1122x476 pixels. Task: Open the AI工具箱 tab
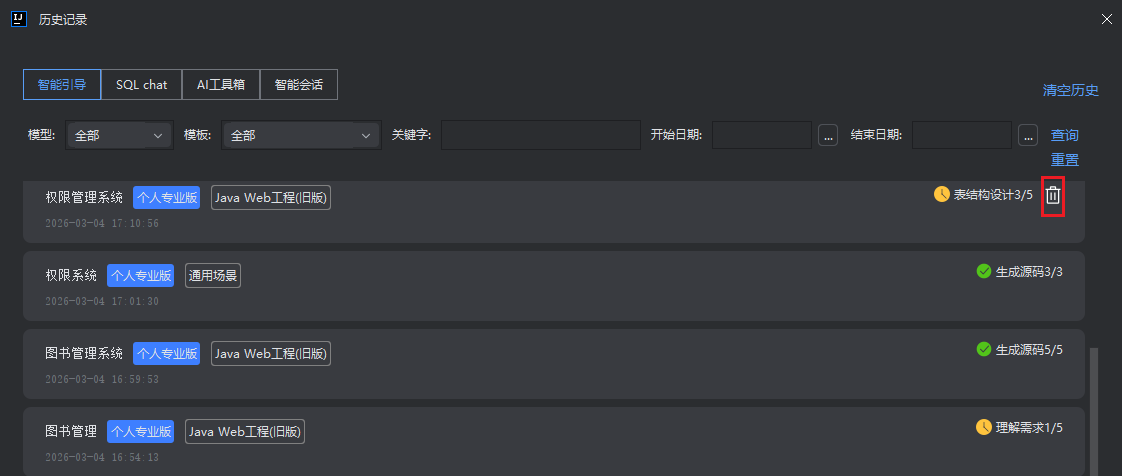click(x=220, y=85)
